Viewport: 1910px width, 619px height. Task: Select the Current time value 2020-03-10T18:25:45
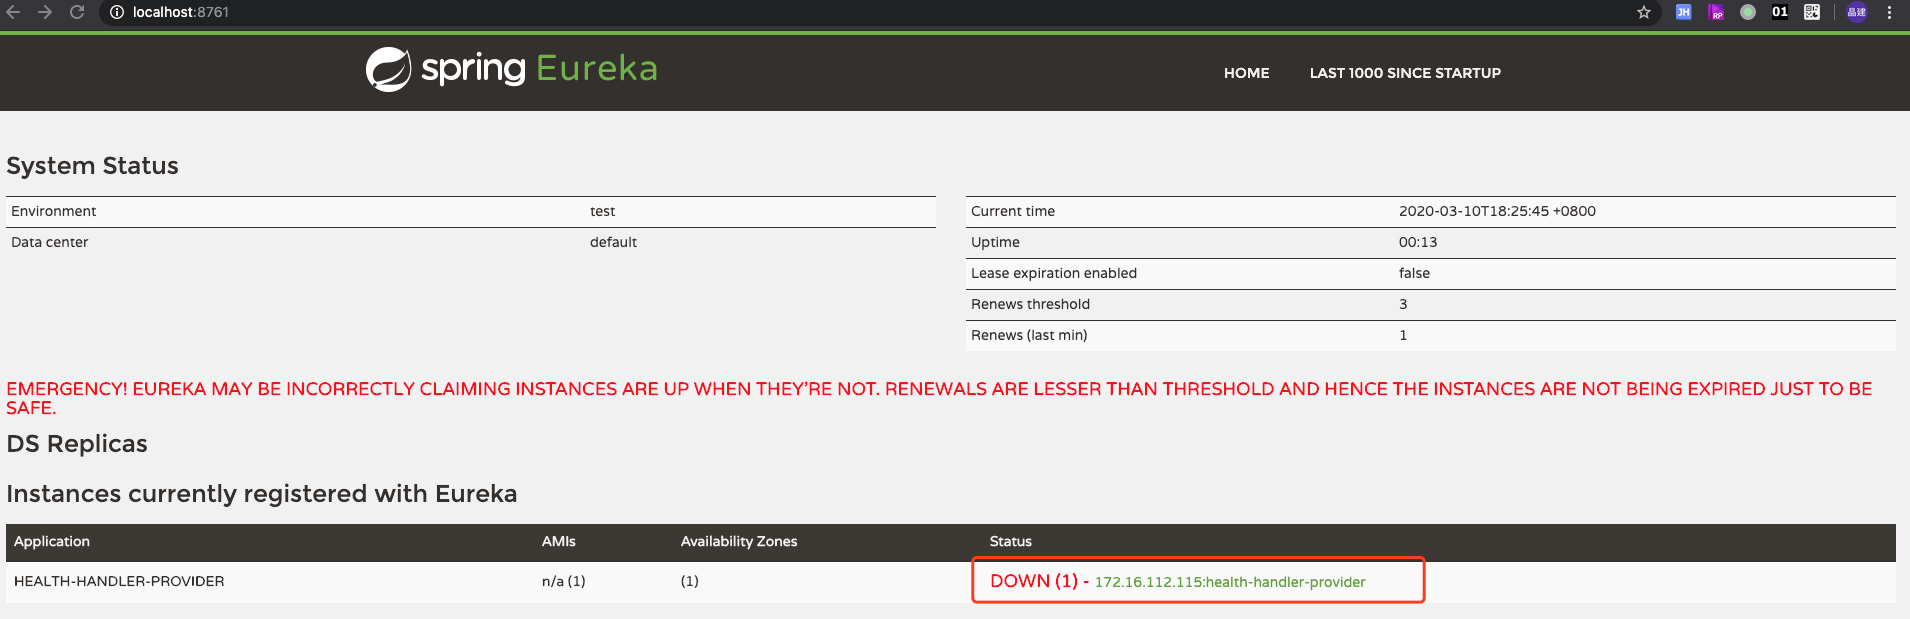[1497, 211]
